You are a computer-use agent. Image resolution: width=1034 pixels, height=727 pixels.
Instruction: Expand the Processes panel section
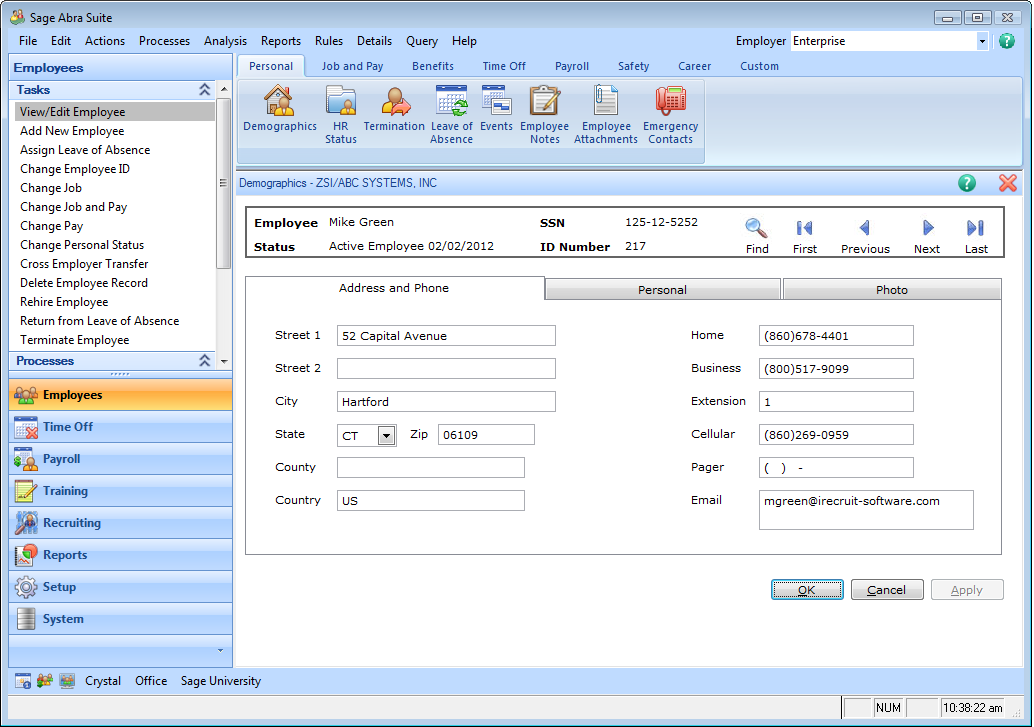click(x=204, y=361)
